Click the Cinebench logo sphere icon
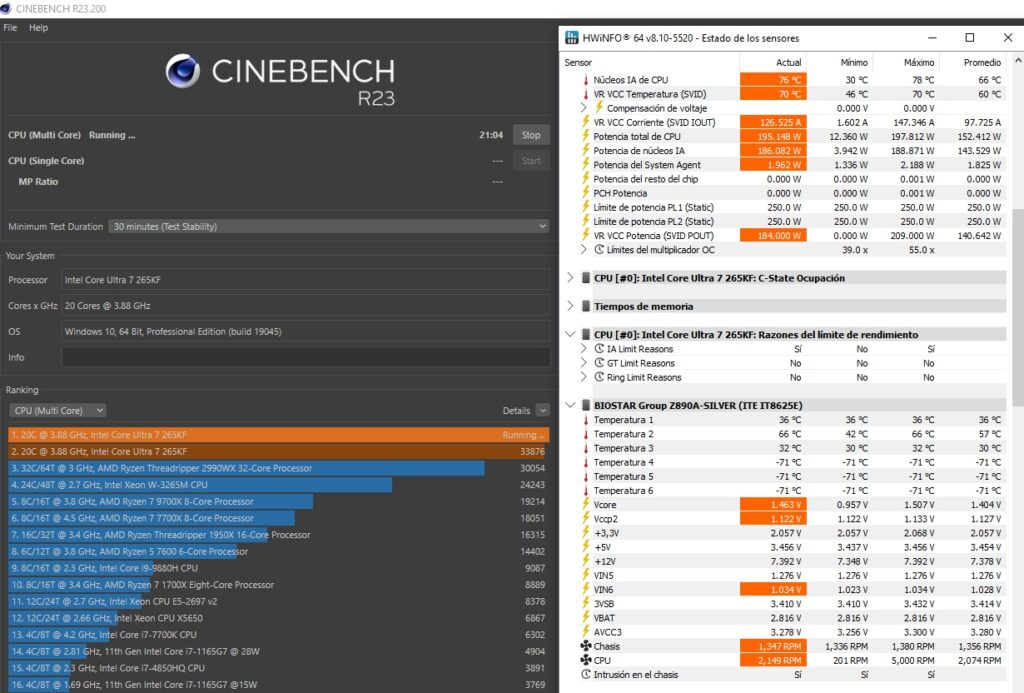Image resolution: width=1024 pixels, height=693 pixels. (x=183, y=71)
